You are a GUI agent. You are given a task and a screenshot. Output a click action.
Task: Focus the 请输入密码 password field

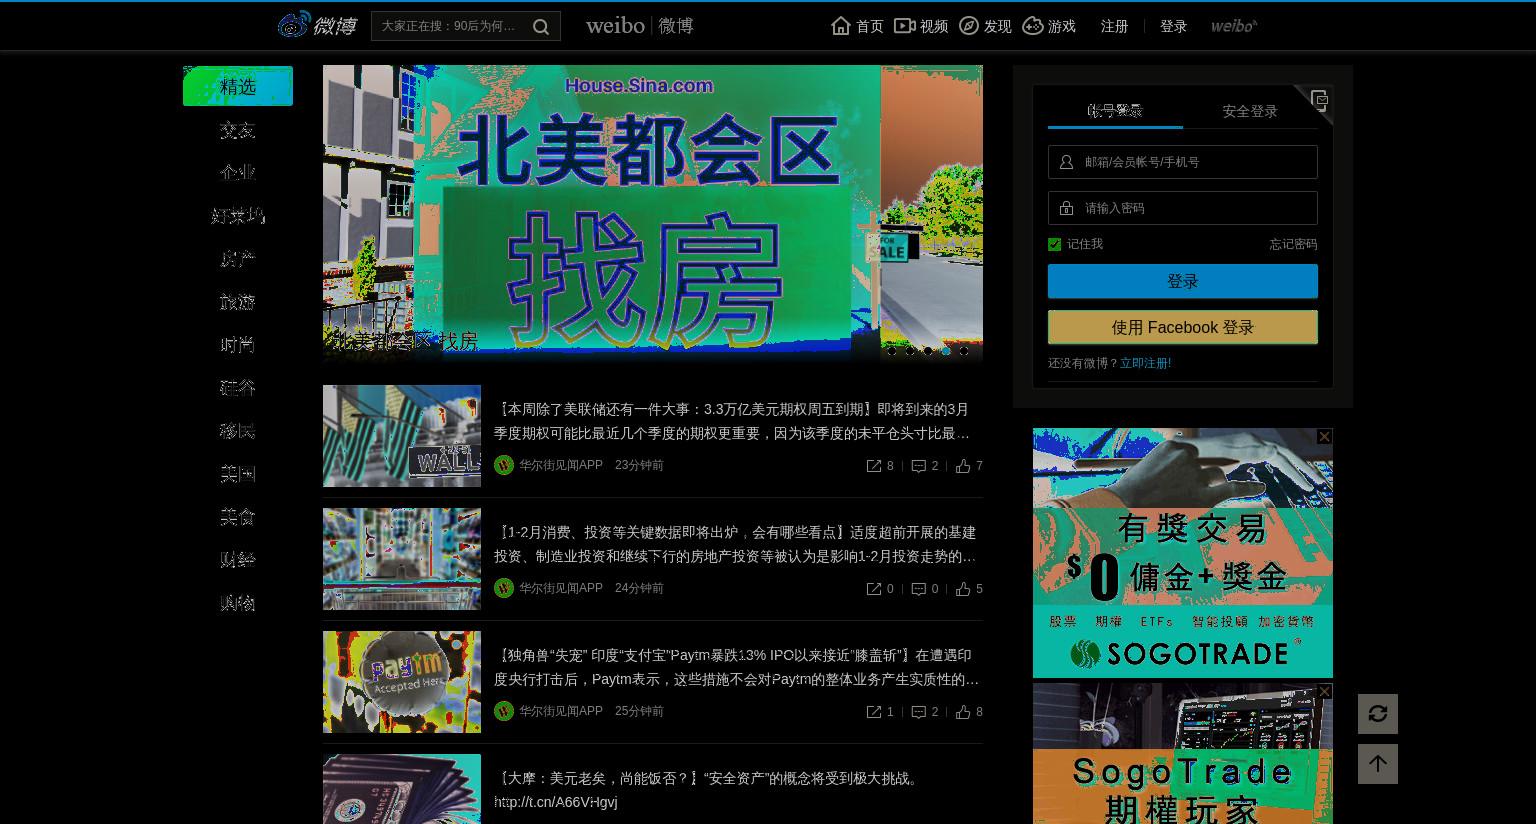pyautogui.click(x=1183, y=208)
